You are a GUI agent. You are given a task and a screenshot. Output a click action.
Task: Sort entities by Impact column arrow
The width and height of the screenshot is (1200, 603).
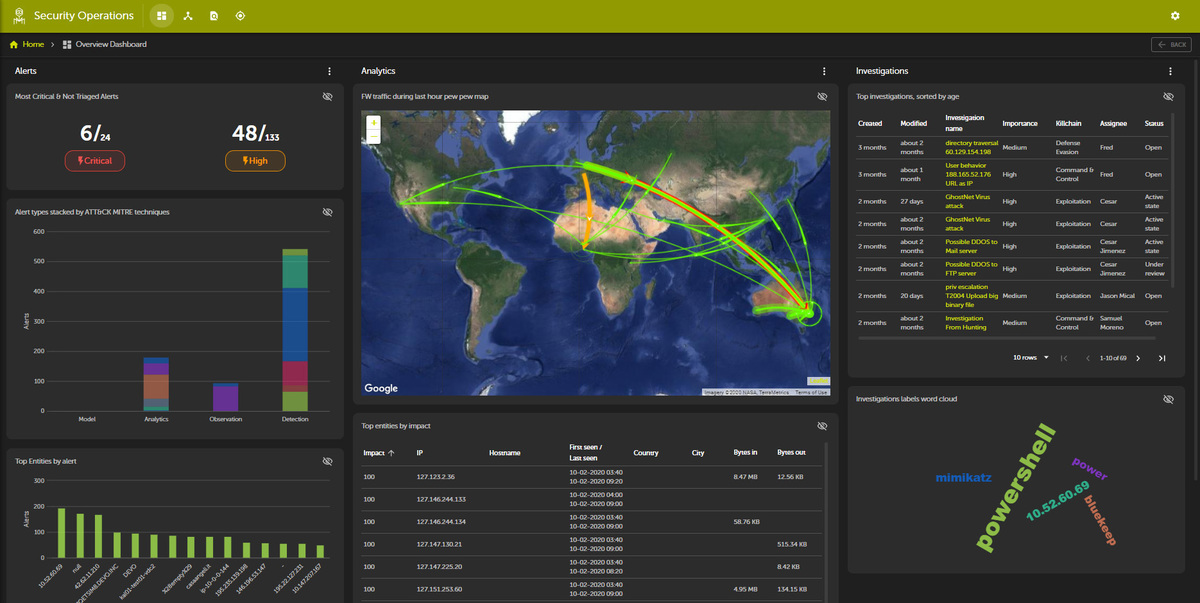click(391, 452)
